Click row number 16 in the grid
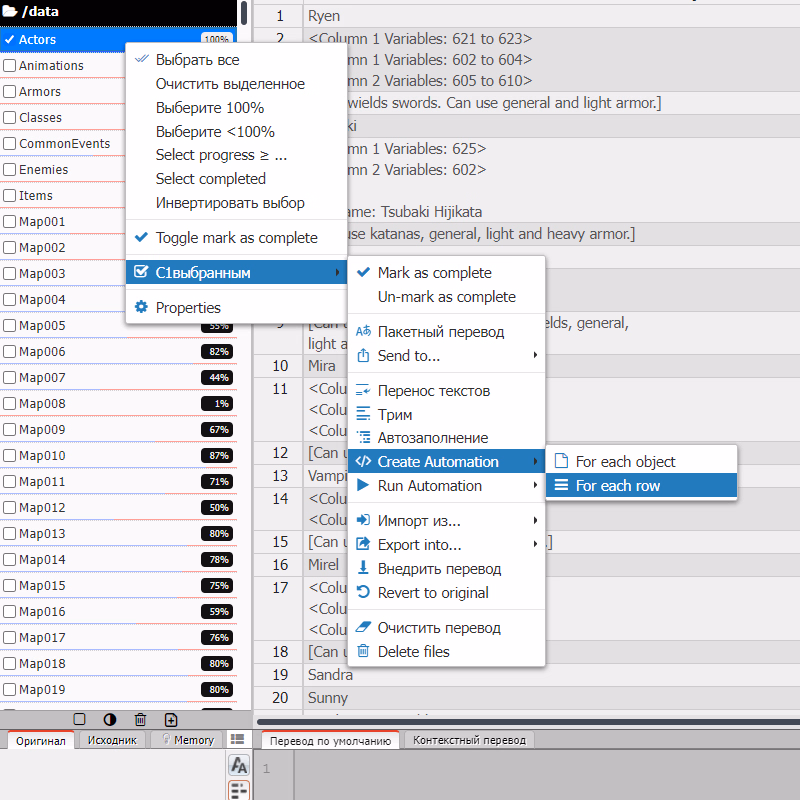Image resolution: width=800 pixels, height=800 pixels. (280, 565)
